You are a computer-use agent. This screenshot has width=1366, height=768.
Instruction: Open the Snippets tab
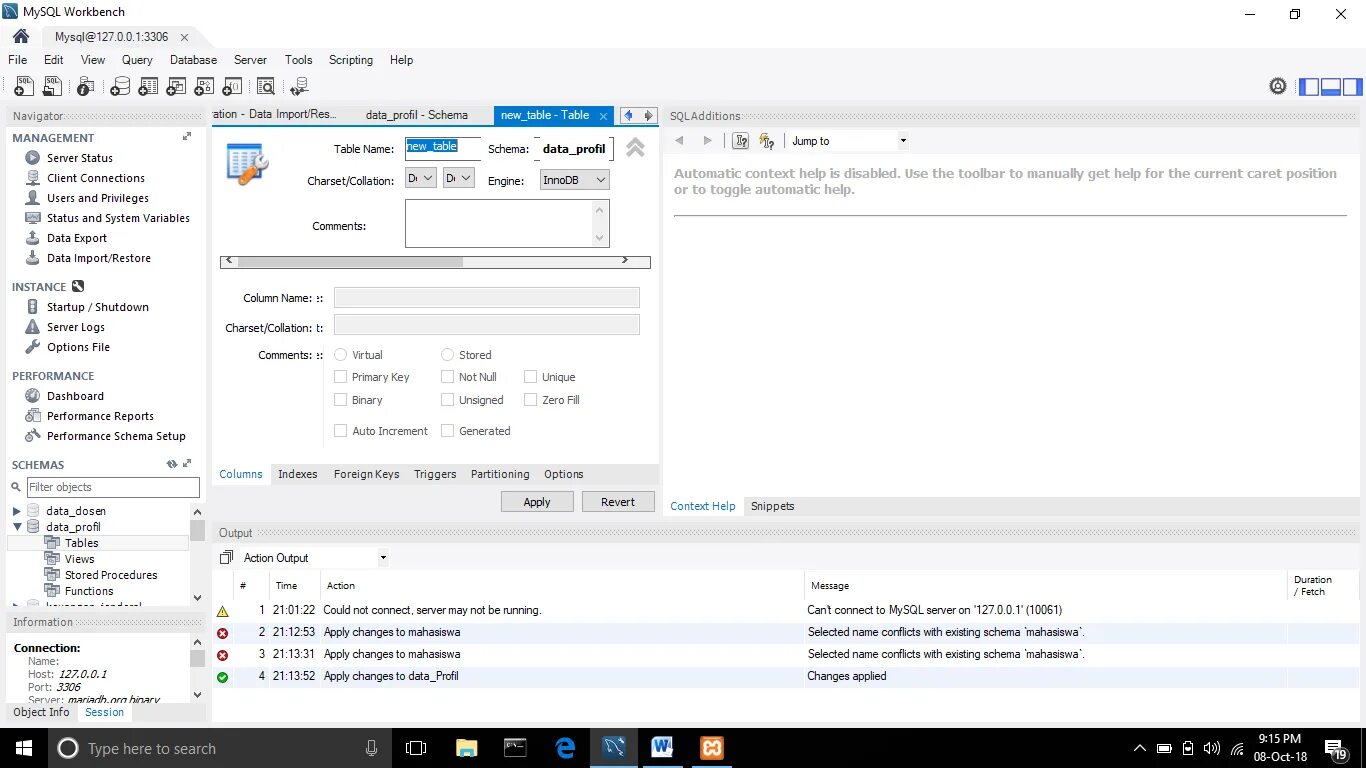coord(772,506)
